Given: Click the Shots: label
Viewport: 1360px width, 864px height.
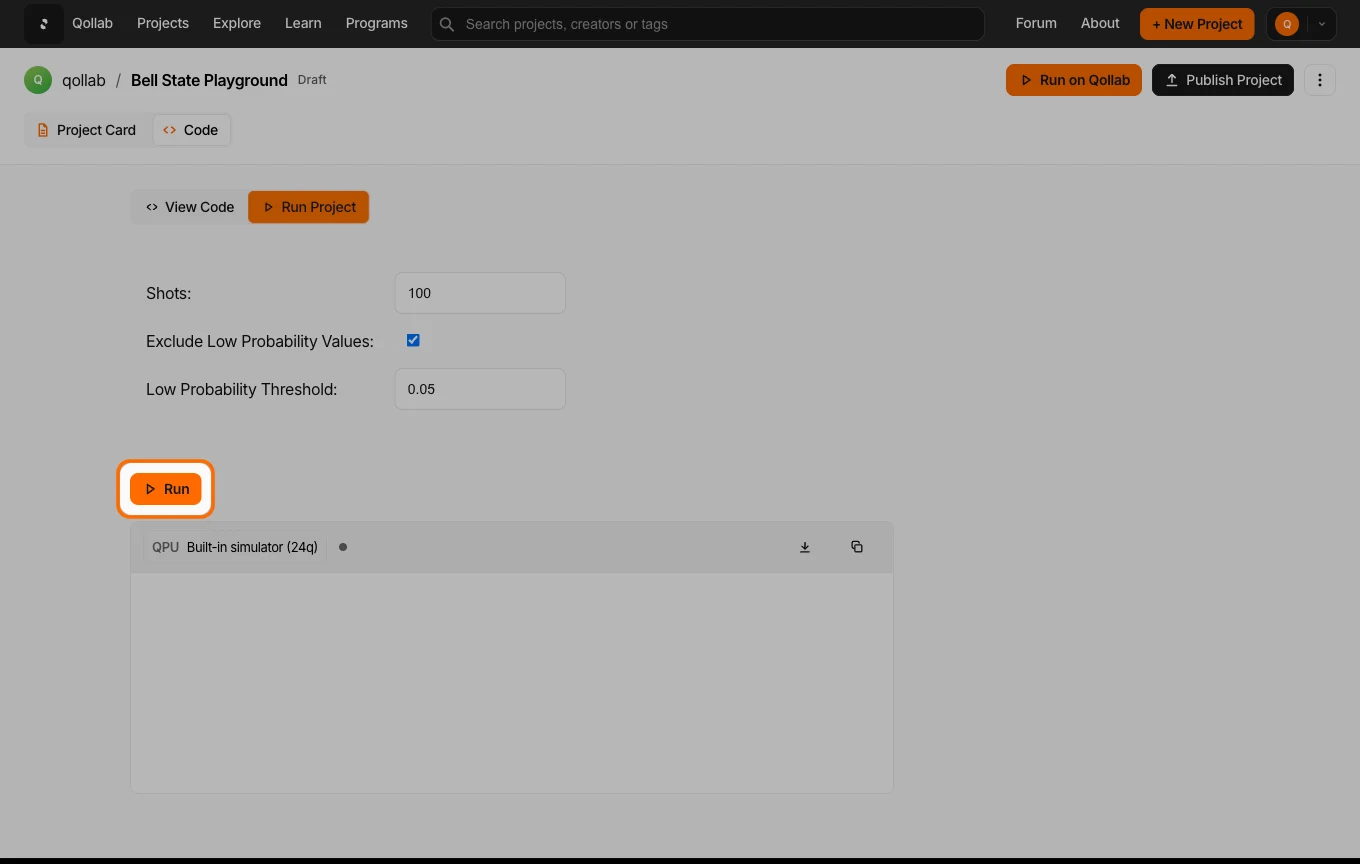Looking at the screenshot, I should (x=168, y=293).
